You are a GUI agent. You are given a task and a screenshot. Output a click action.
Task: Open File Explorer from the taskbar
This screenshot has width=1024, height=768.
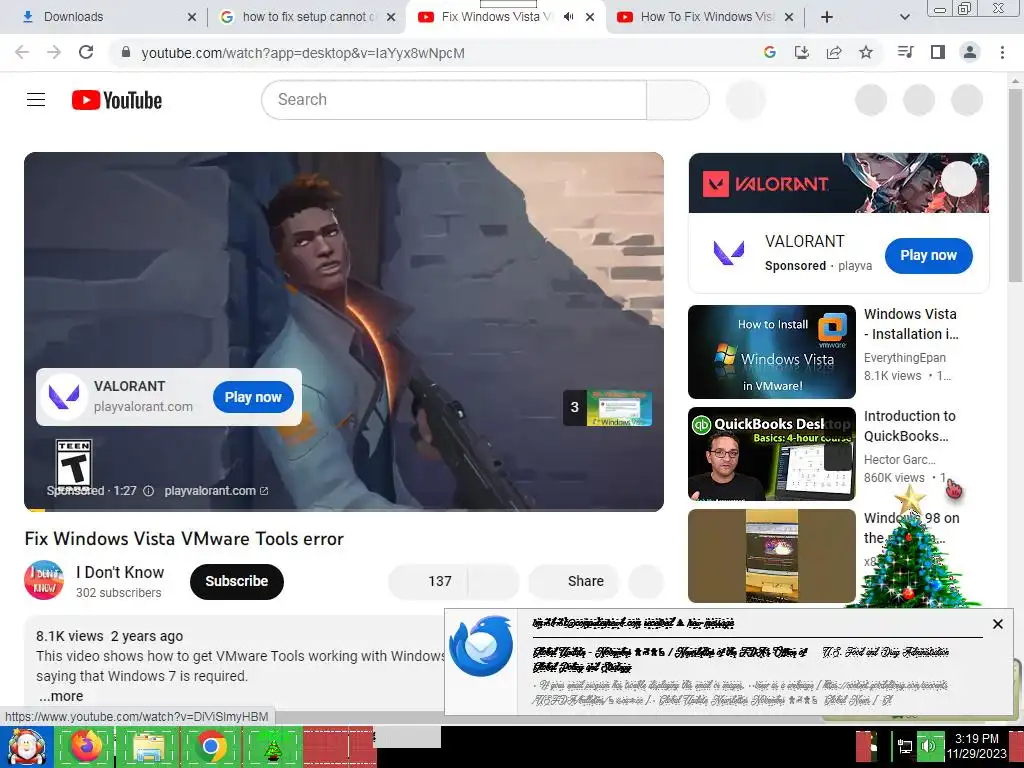tap(148, 747)
